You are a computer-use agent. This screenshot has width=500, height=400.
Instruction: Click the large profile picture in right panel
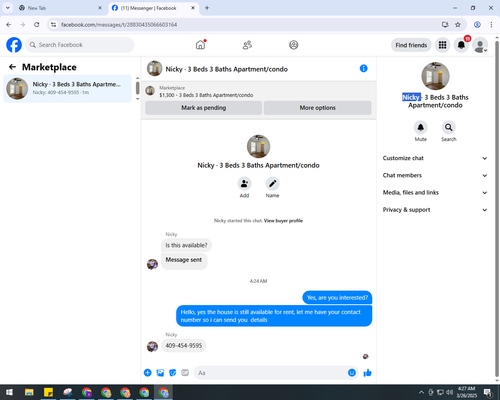(x=435, y=76)
